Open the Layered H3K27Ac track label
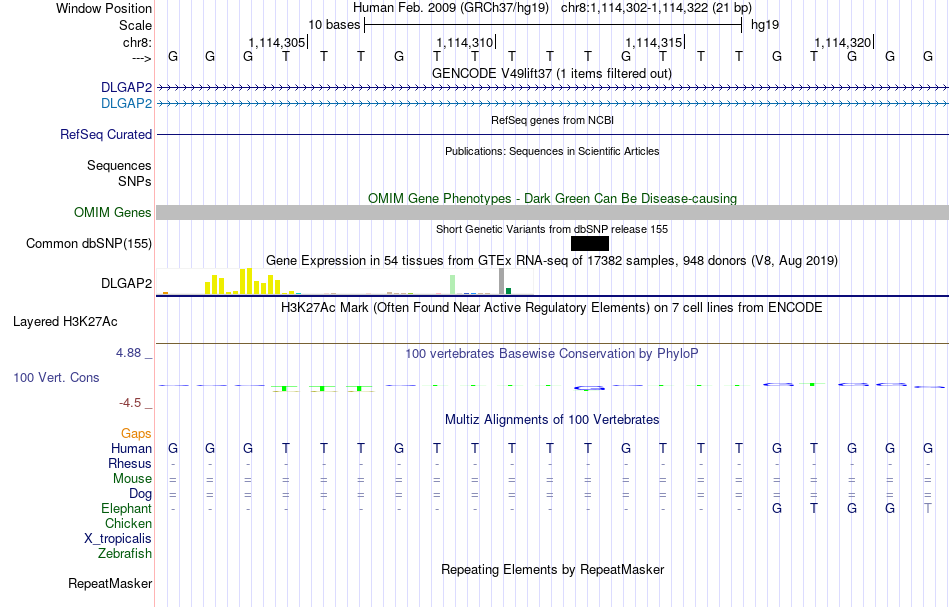950x607 pixels. click(x=65, y=322)
